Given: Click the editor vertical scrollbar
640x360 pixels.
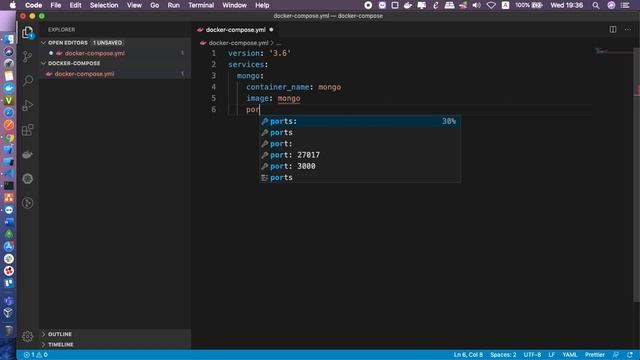Looking at the screenshot, I should click(637, 176).
